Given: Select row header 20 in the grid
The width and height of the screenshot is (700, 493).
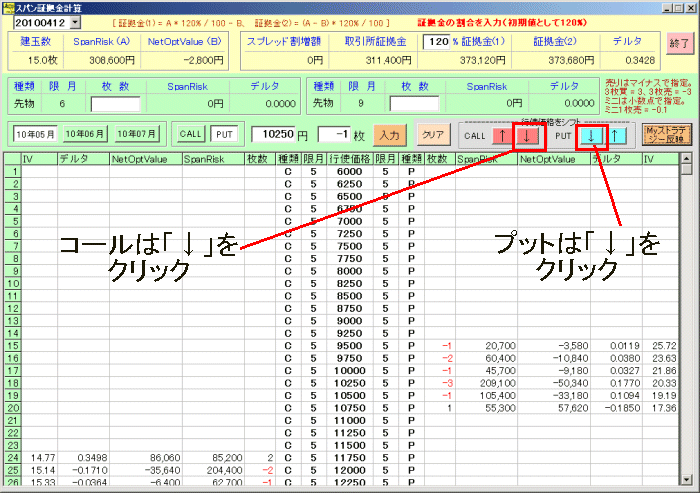Looking at the screenshot, I should 13,408.
